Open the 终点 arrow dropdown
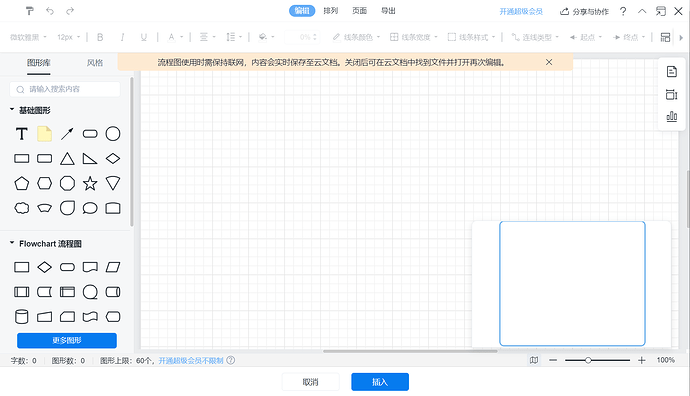This screenshot has height=396, width=690. pos(629,37)
